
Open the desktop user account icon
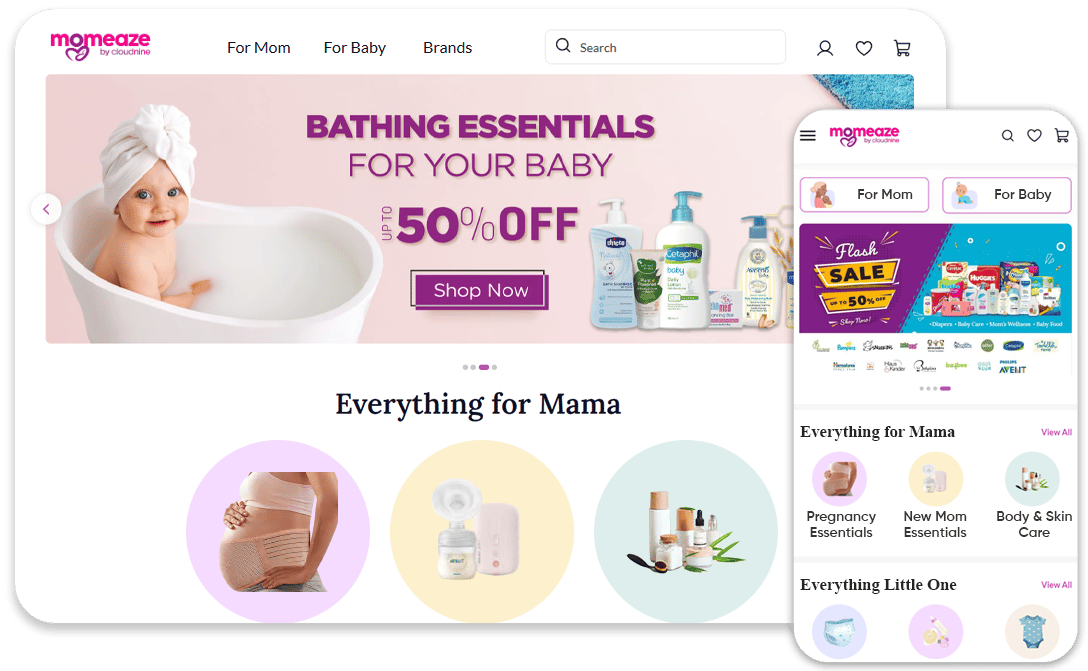pyautogui.click(x=824, y=48)
